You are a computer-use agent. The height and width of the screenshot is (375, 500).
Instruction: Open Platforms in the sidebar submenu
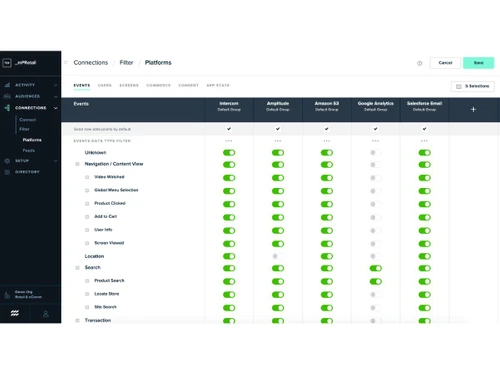[x=32, y=140]
